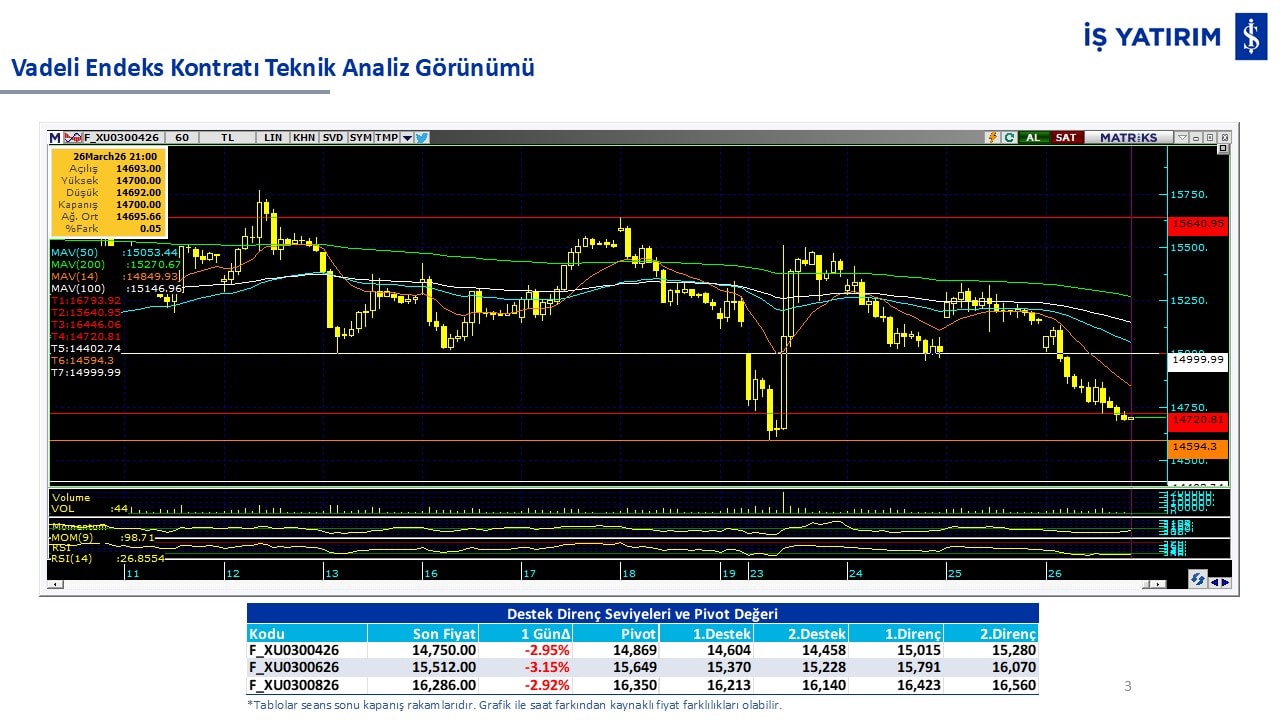Click the horizontal scrollbar right arrow
Viewport: 1280px width, 720px height.
coord(1159,584)
